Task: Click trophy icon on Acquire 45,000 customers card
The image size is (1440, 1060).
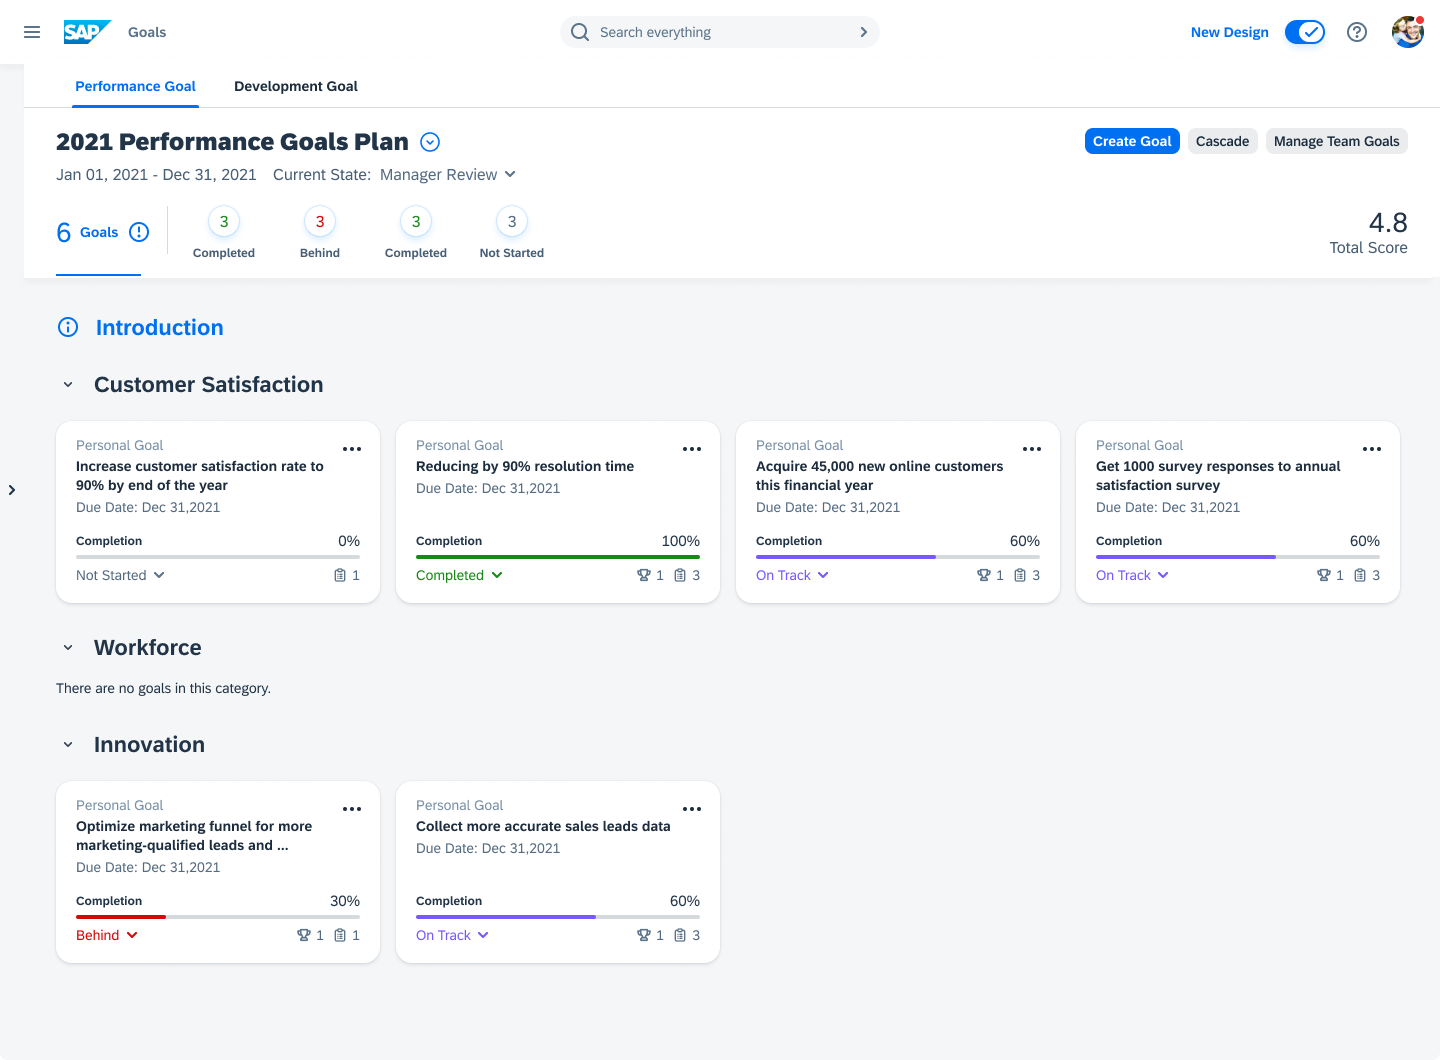Action: (x=984, y=575)
